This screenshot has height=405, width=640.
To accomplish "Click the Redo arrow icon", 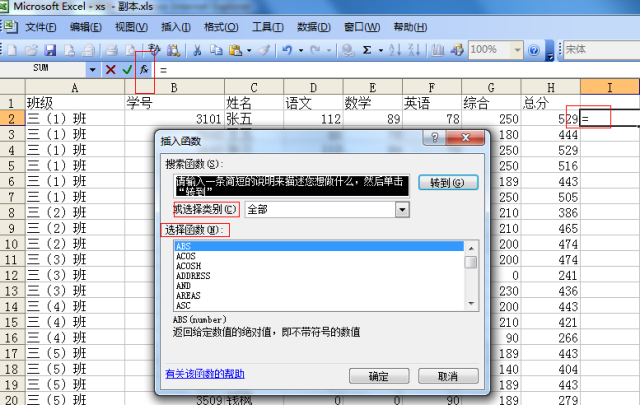I will pyautogui.click(x=315, y=50).
